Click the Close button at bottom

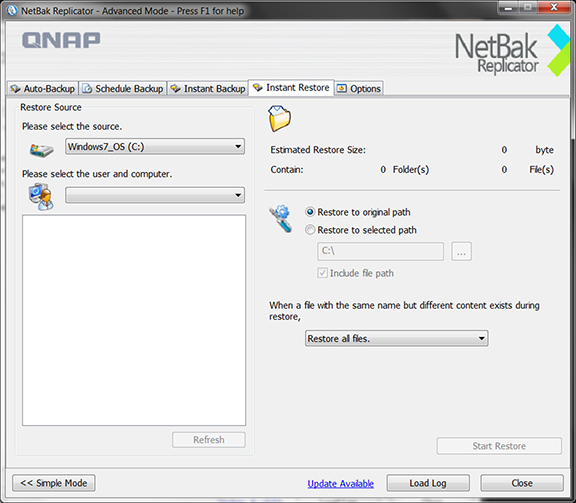pos(522,483)
